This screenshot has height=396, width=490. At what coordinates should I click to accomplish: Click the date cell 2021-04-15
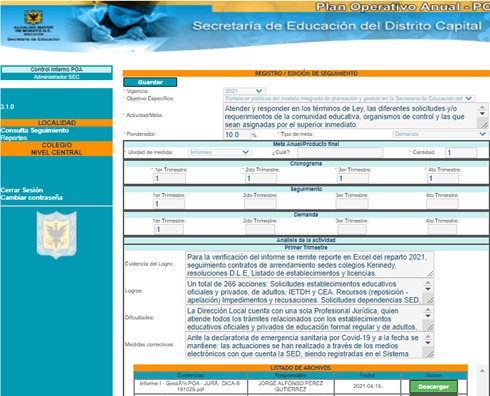[x=367, y=386]
